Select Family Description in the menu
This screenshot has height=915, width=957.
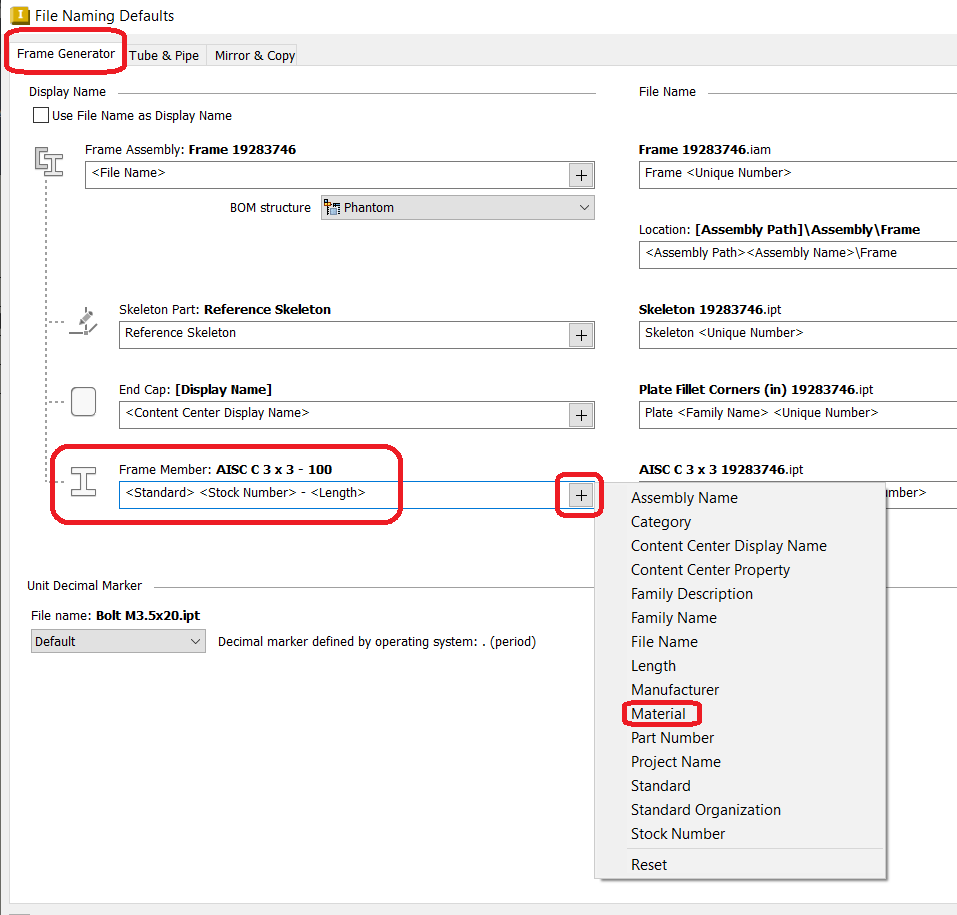(692, 594)
